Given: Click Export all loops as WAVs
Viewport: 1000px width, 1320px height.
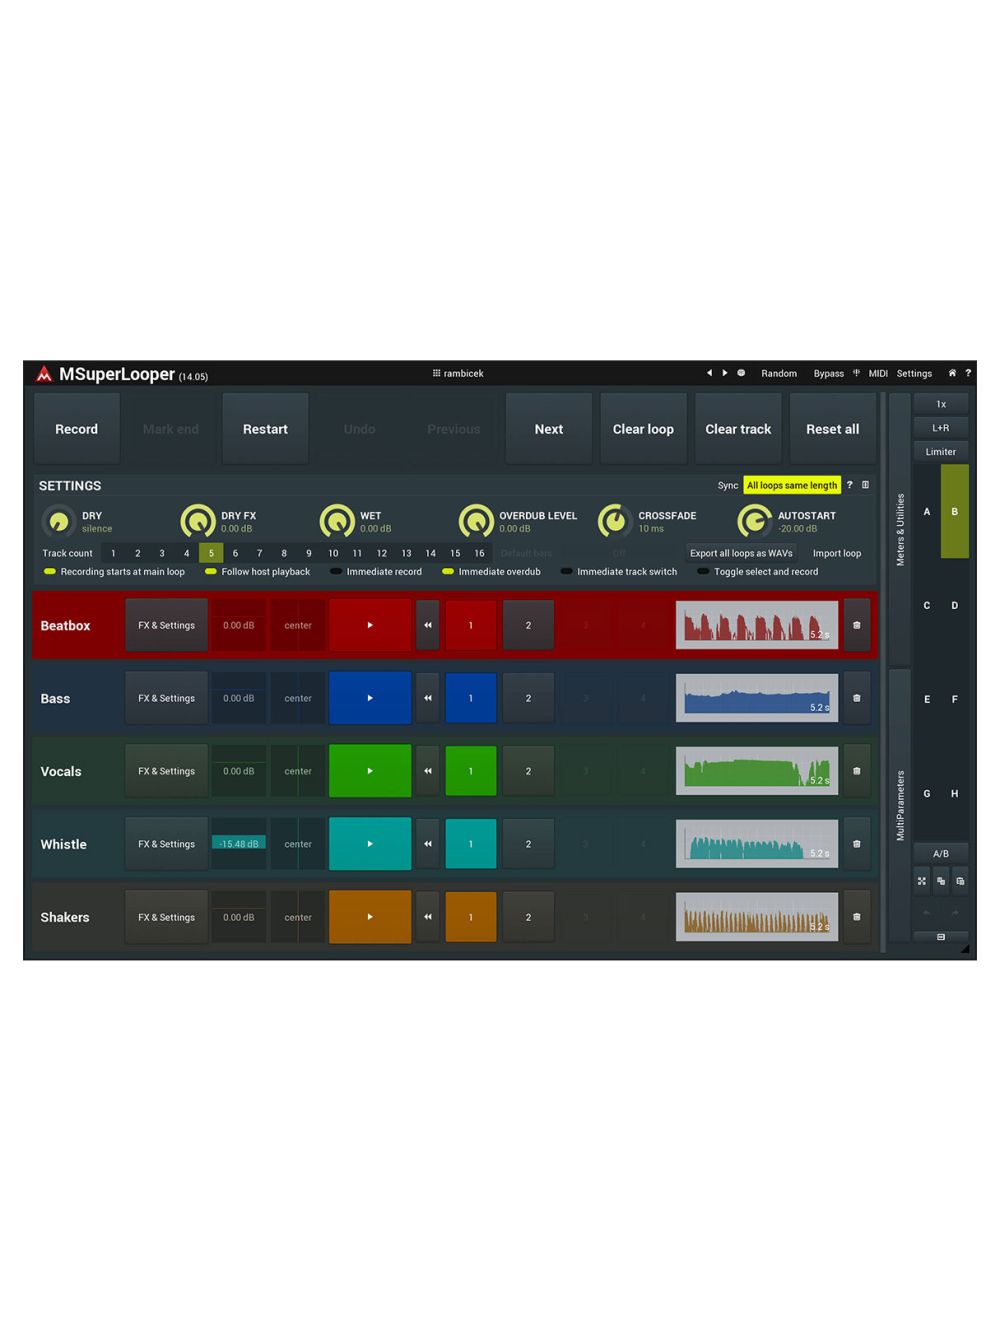Looking at the screenshot, I should click(741, 553).
